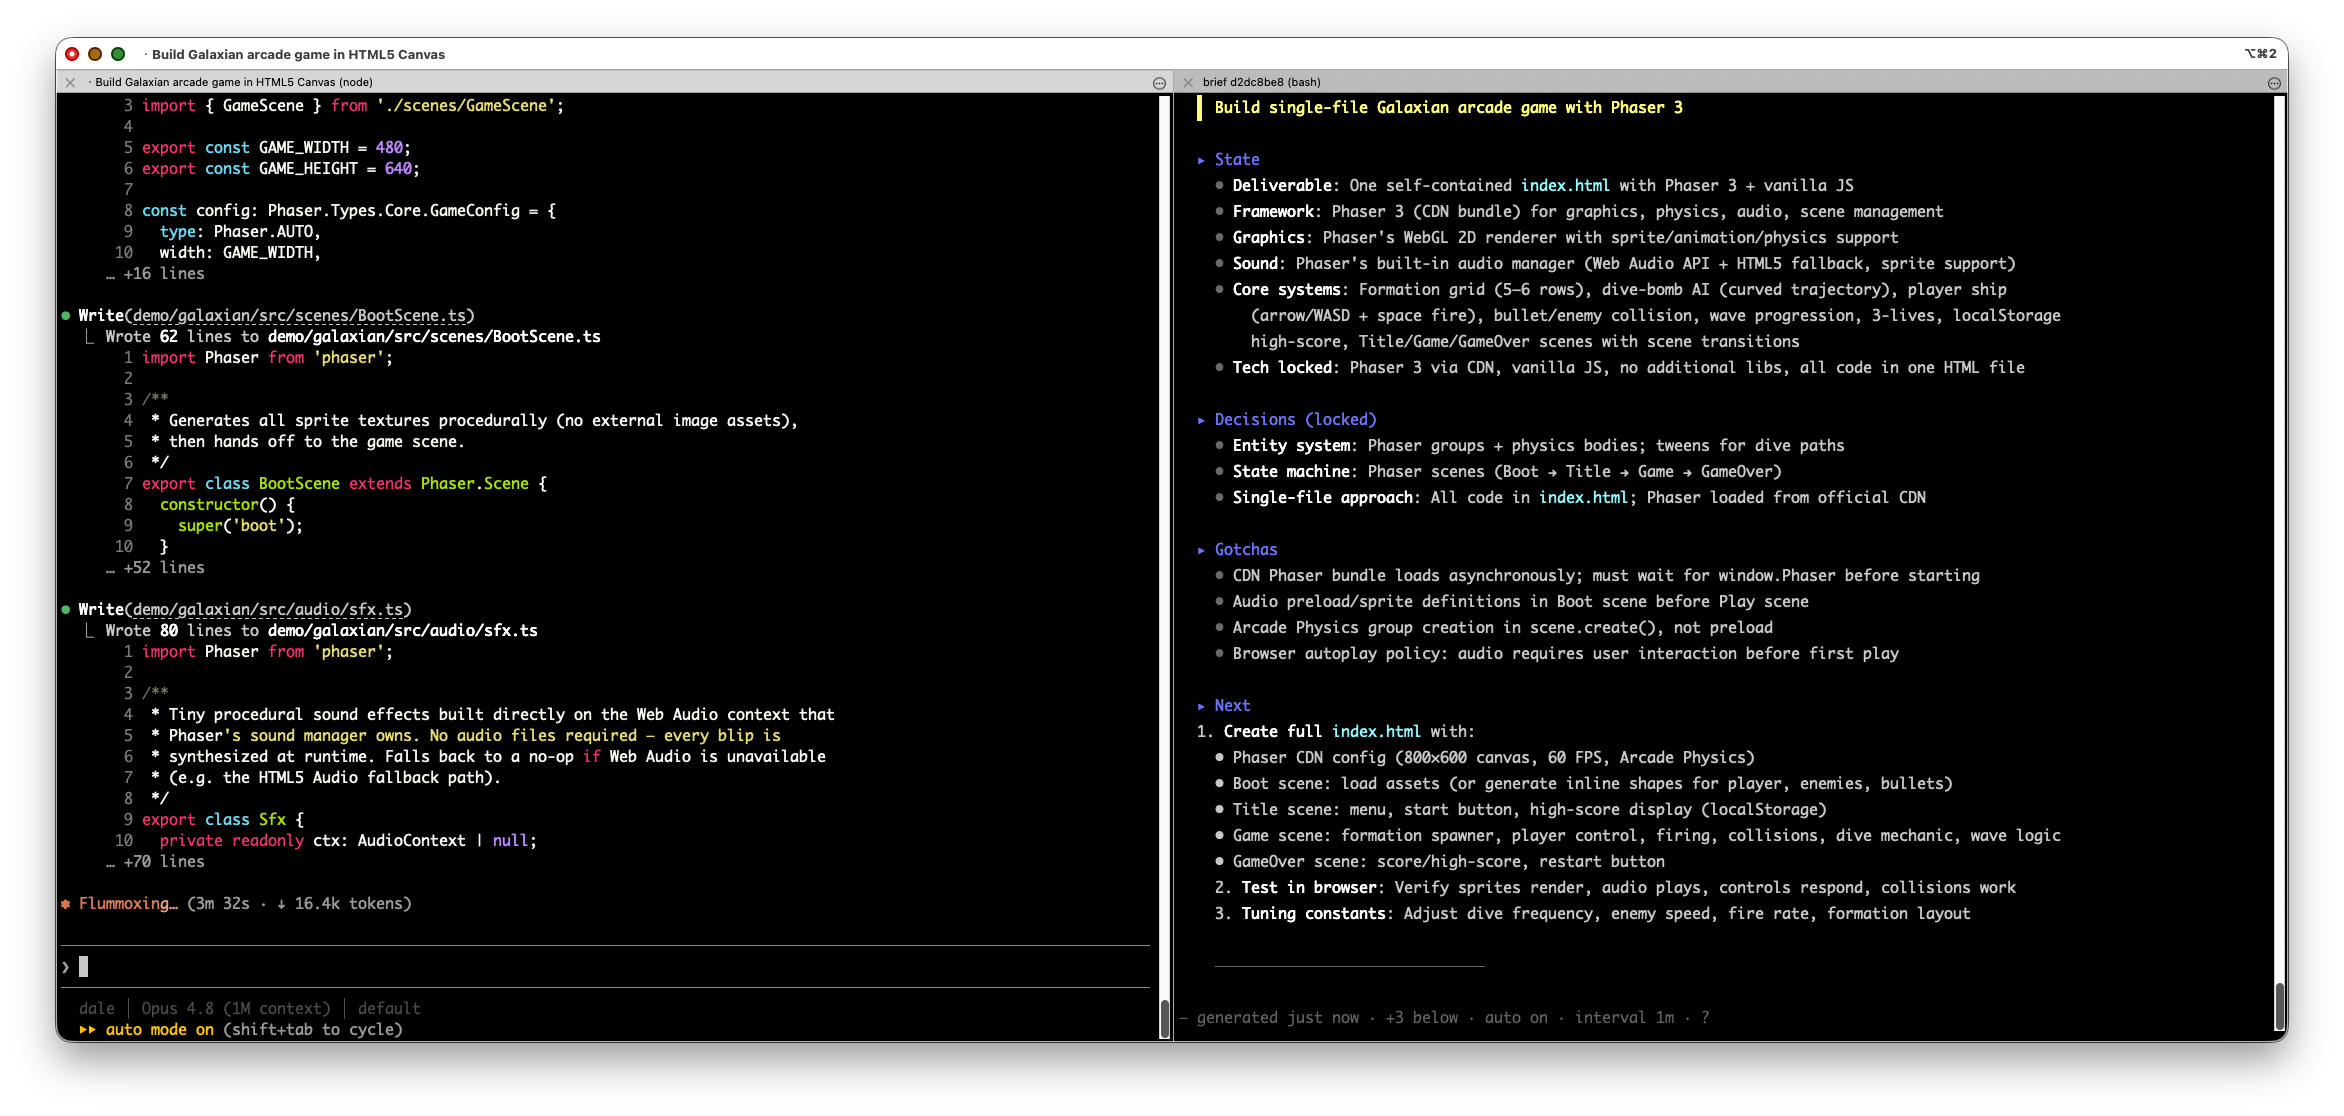Open right pane options circle icon
The image size is (2344, 1116).
(x=2274, y=83)
